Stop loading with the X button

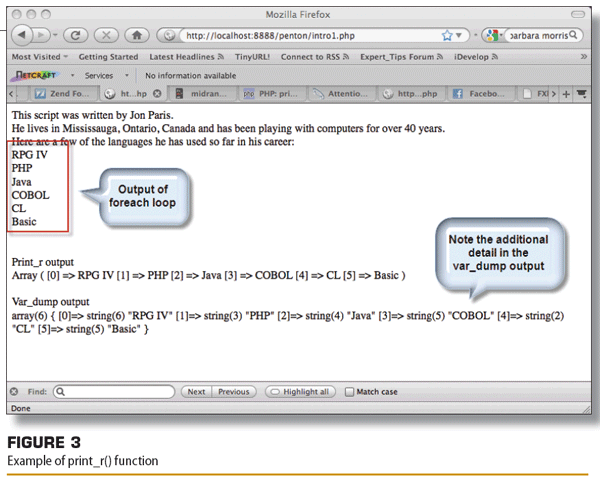pyautogui.click(x=106, y=36)
